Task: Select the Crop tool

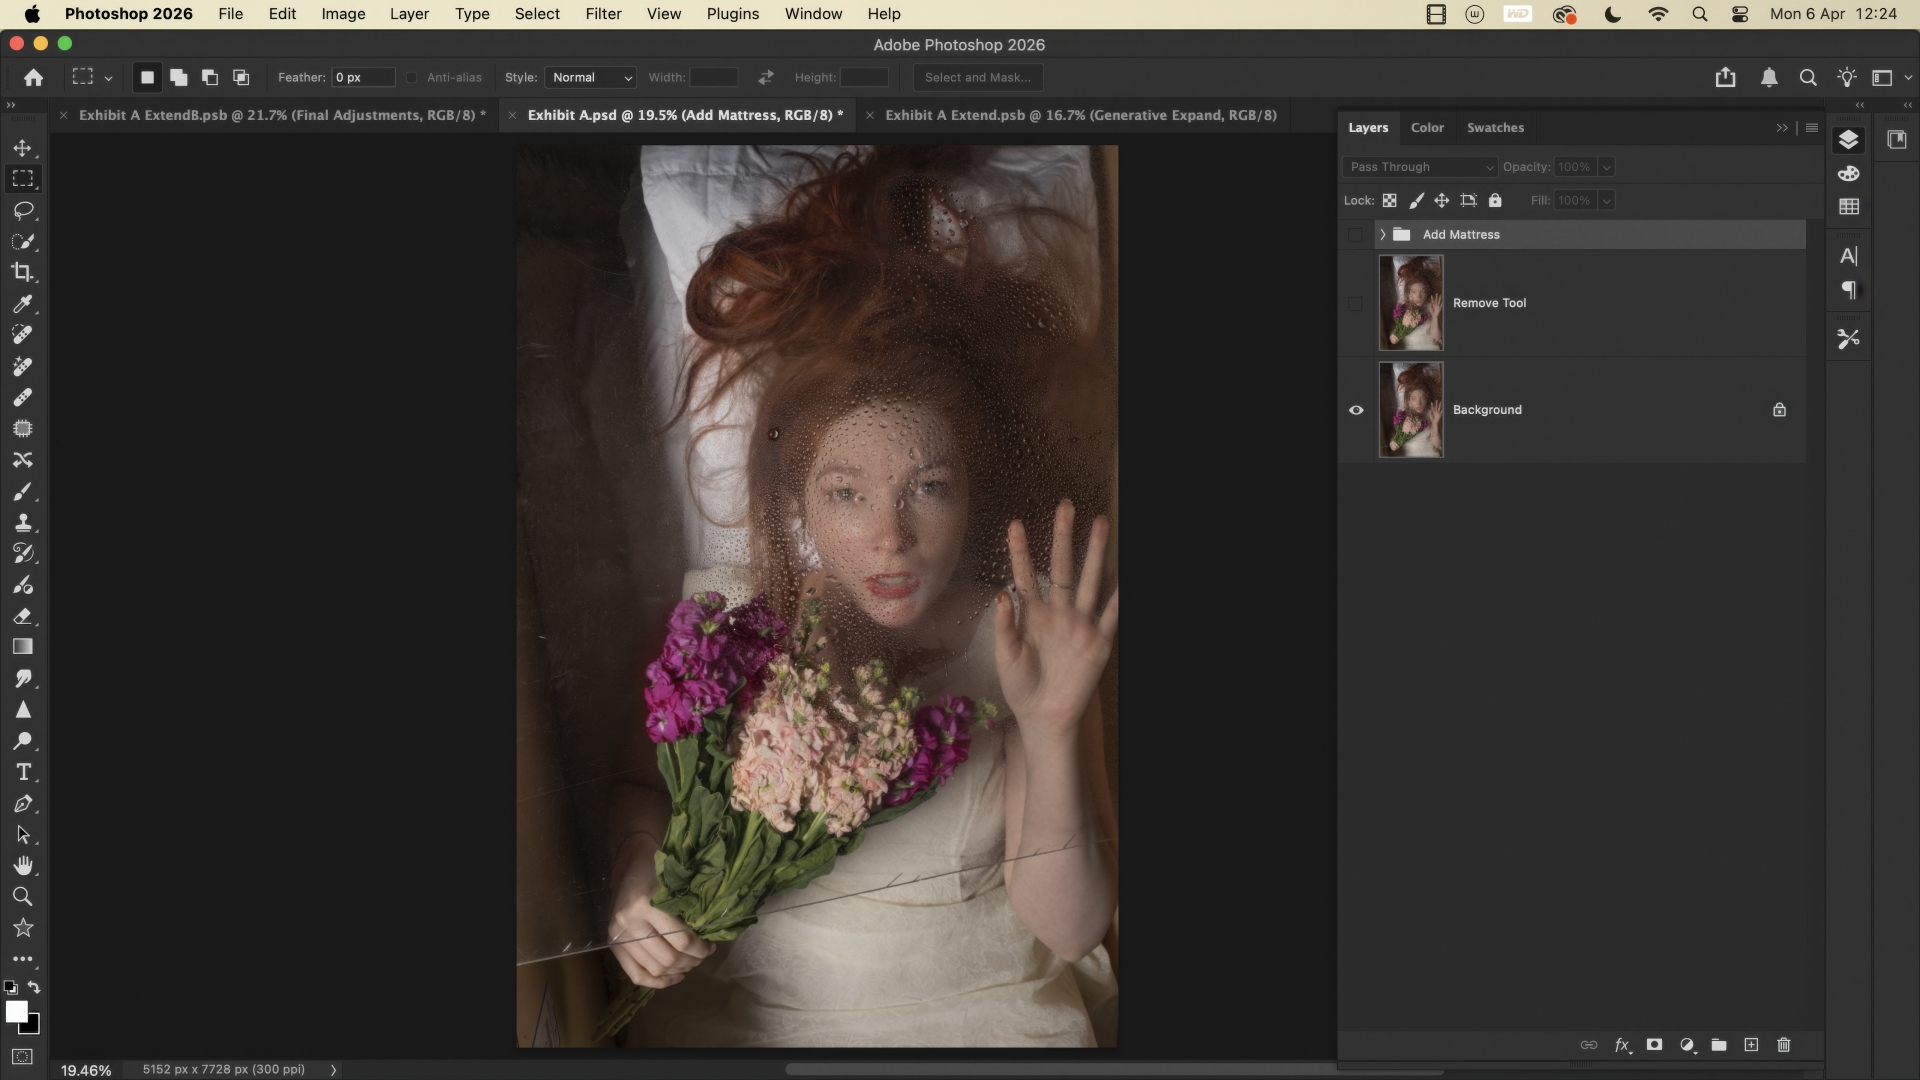Action: pos(22,272)
